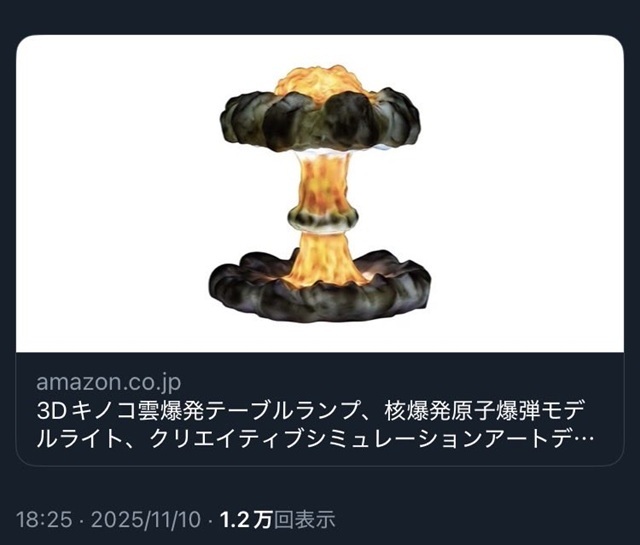Click the 2025/11/10 post date
This screenshot has height=545, width=640.
click(x=146, y=520)
